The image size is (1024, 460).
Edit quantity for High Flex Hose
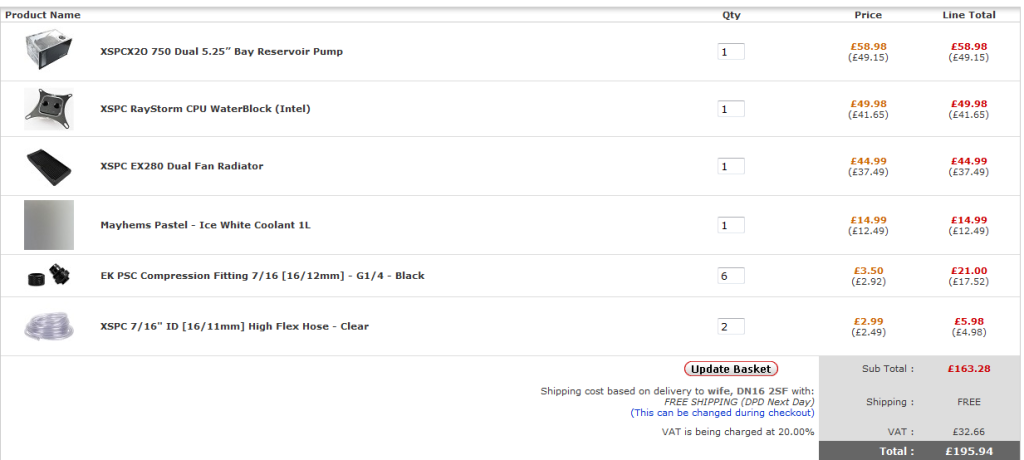[730, 326]
